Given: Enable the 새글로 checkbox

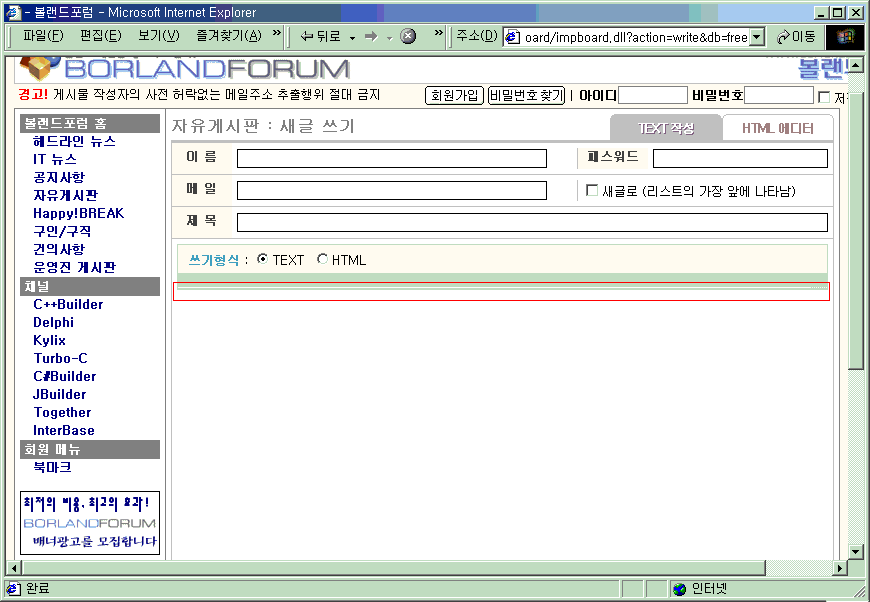Looking at the screenshot, I should (x=592, y=190).
